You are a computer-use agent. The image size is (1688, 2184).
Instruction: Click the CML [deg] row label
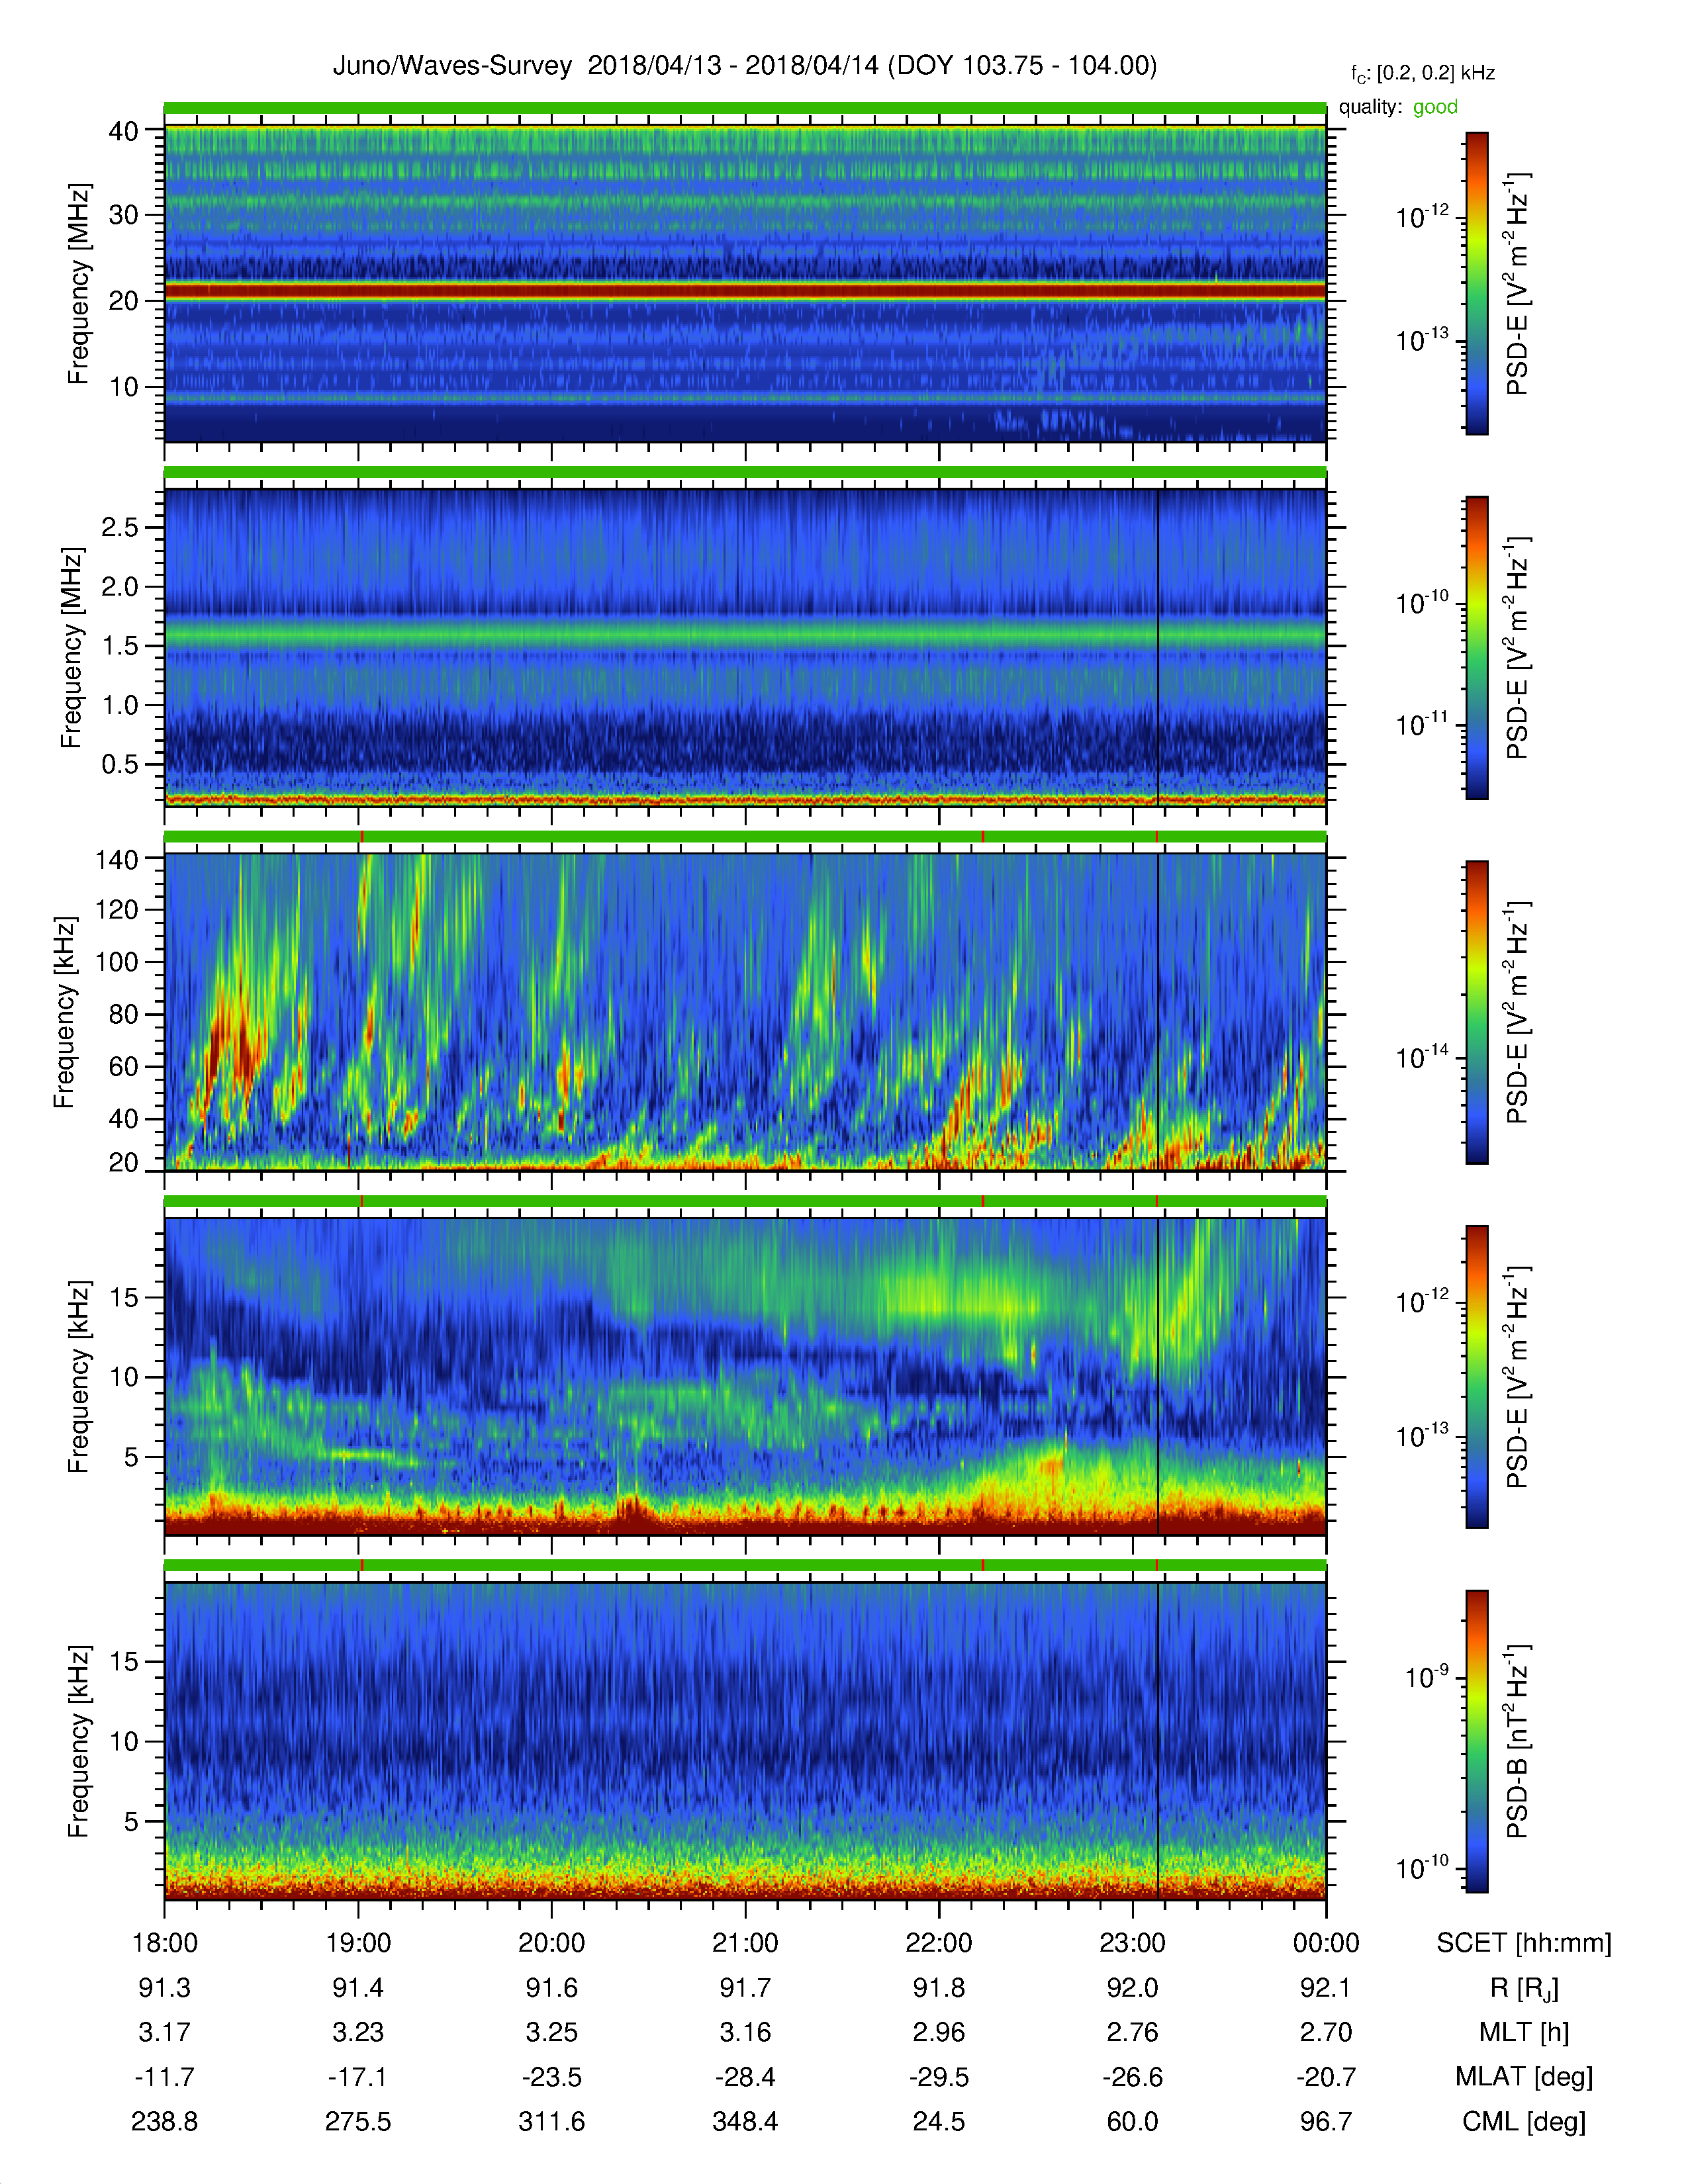[x=1524, y=2121]
